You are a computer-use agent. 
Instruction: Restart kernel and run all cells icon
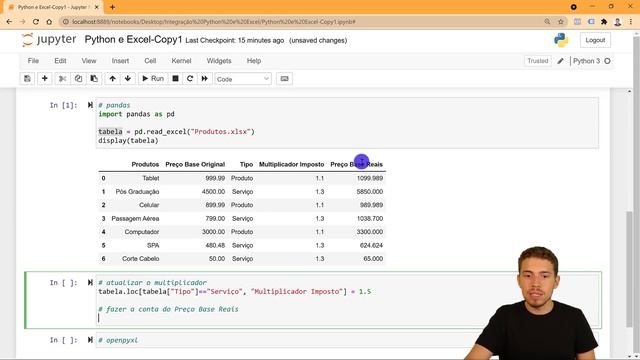click(205, 79)
